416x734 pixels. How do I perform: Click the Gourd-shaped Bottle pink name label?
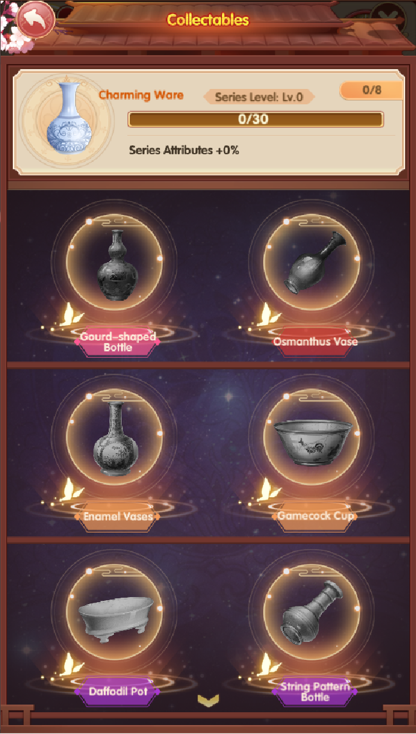click(117, 342)
